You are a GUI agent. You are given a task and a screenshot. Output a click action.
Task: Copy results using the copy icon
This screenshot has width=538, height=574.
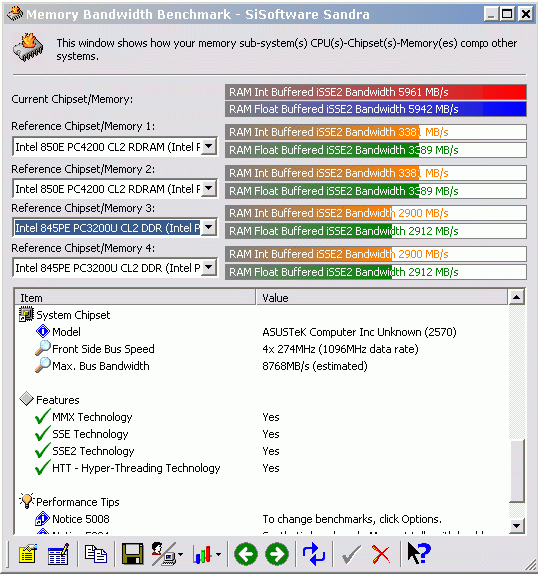[x=96, y=554]
